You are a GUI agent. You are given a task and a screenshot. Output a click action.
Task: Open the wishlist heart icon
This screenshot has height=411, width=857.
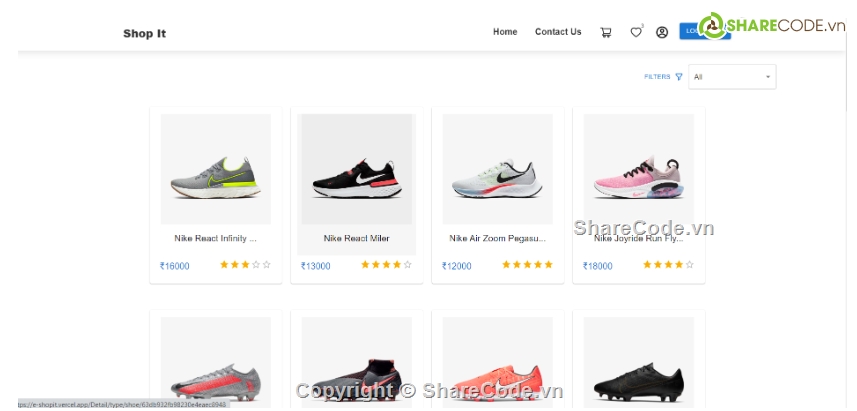[x=636, y=32]
